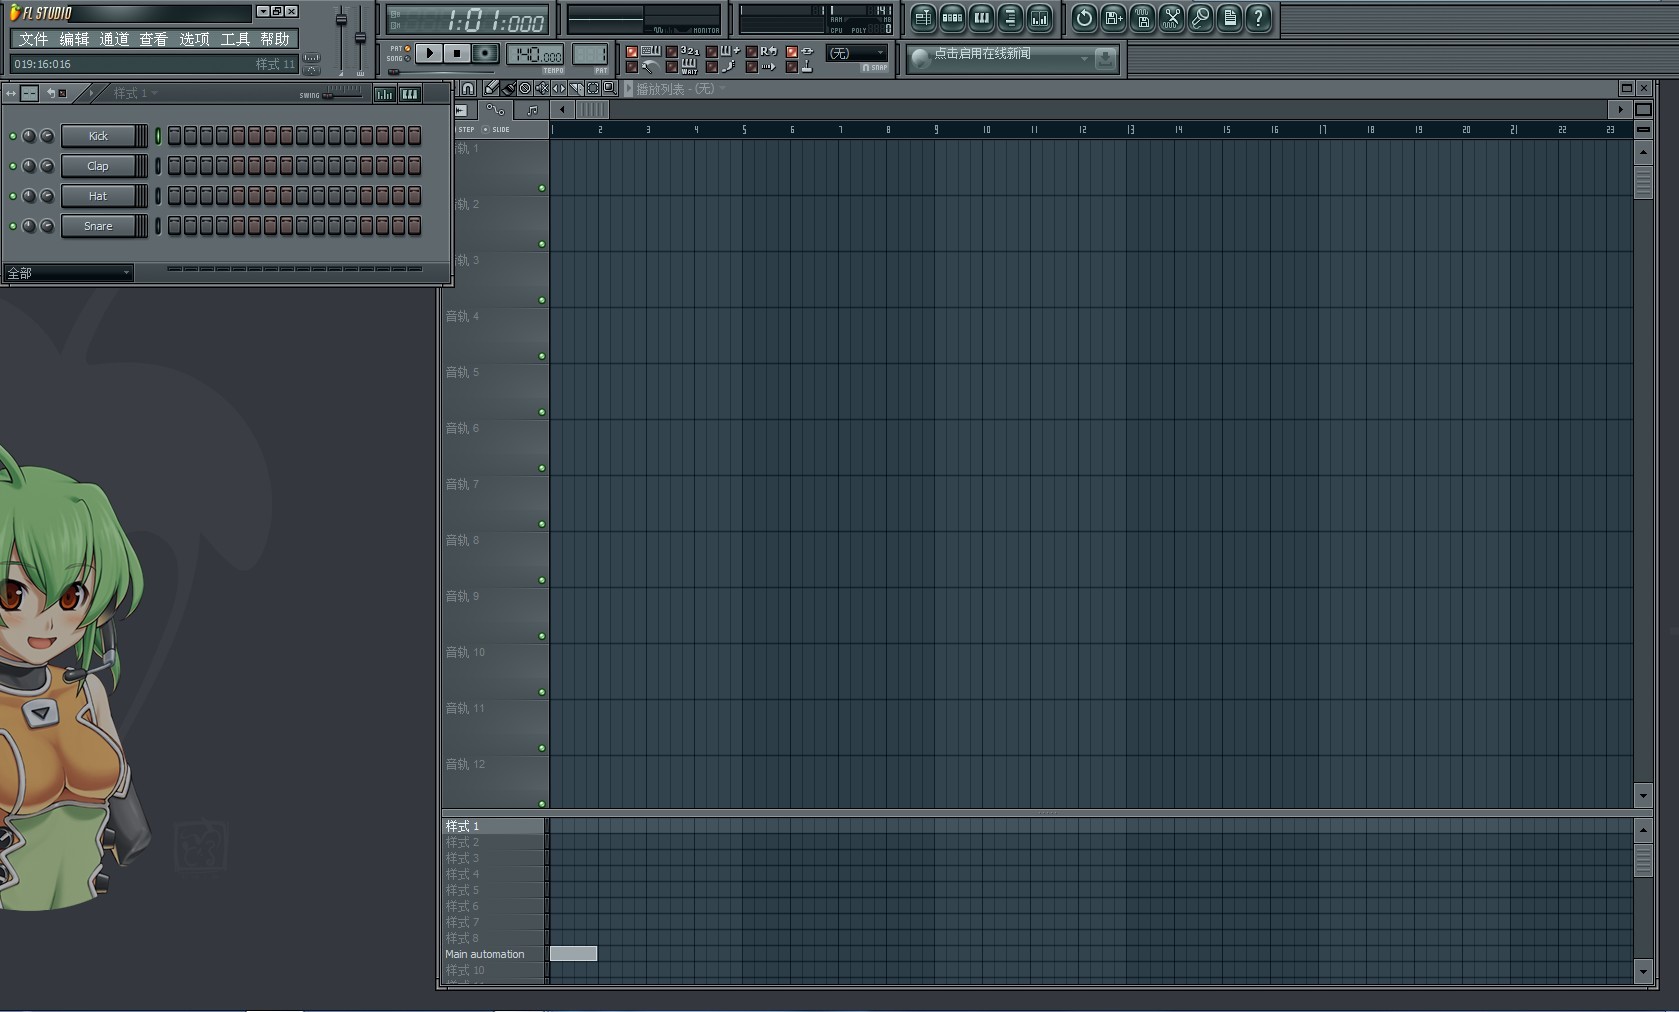Screen dimensions: 1679x1012
Task: Toggle the metronome option
Action: coord(632,67)
